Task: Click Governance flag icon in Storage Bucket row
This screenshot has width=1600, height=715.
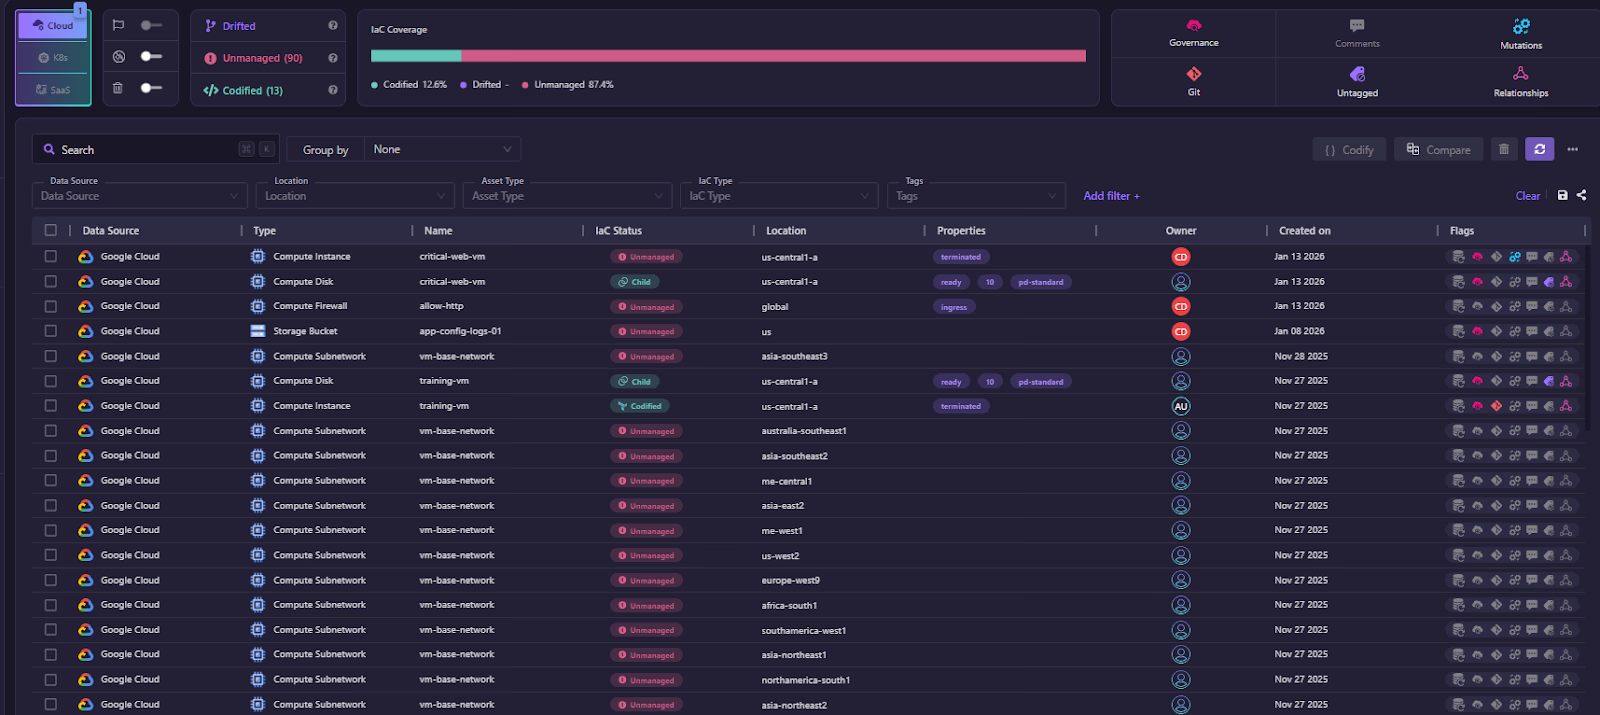Action: point(1477,331)
